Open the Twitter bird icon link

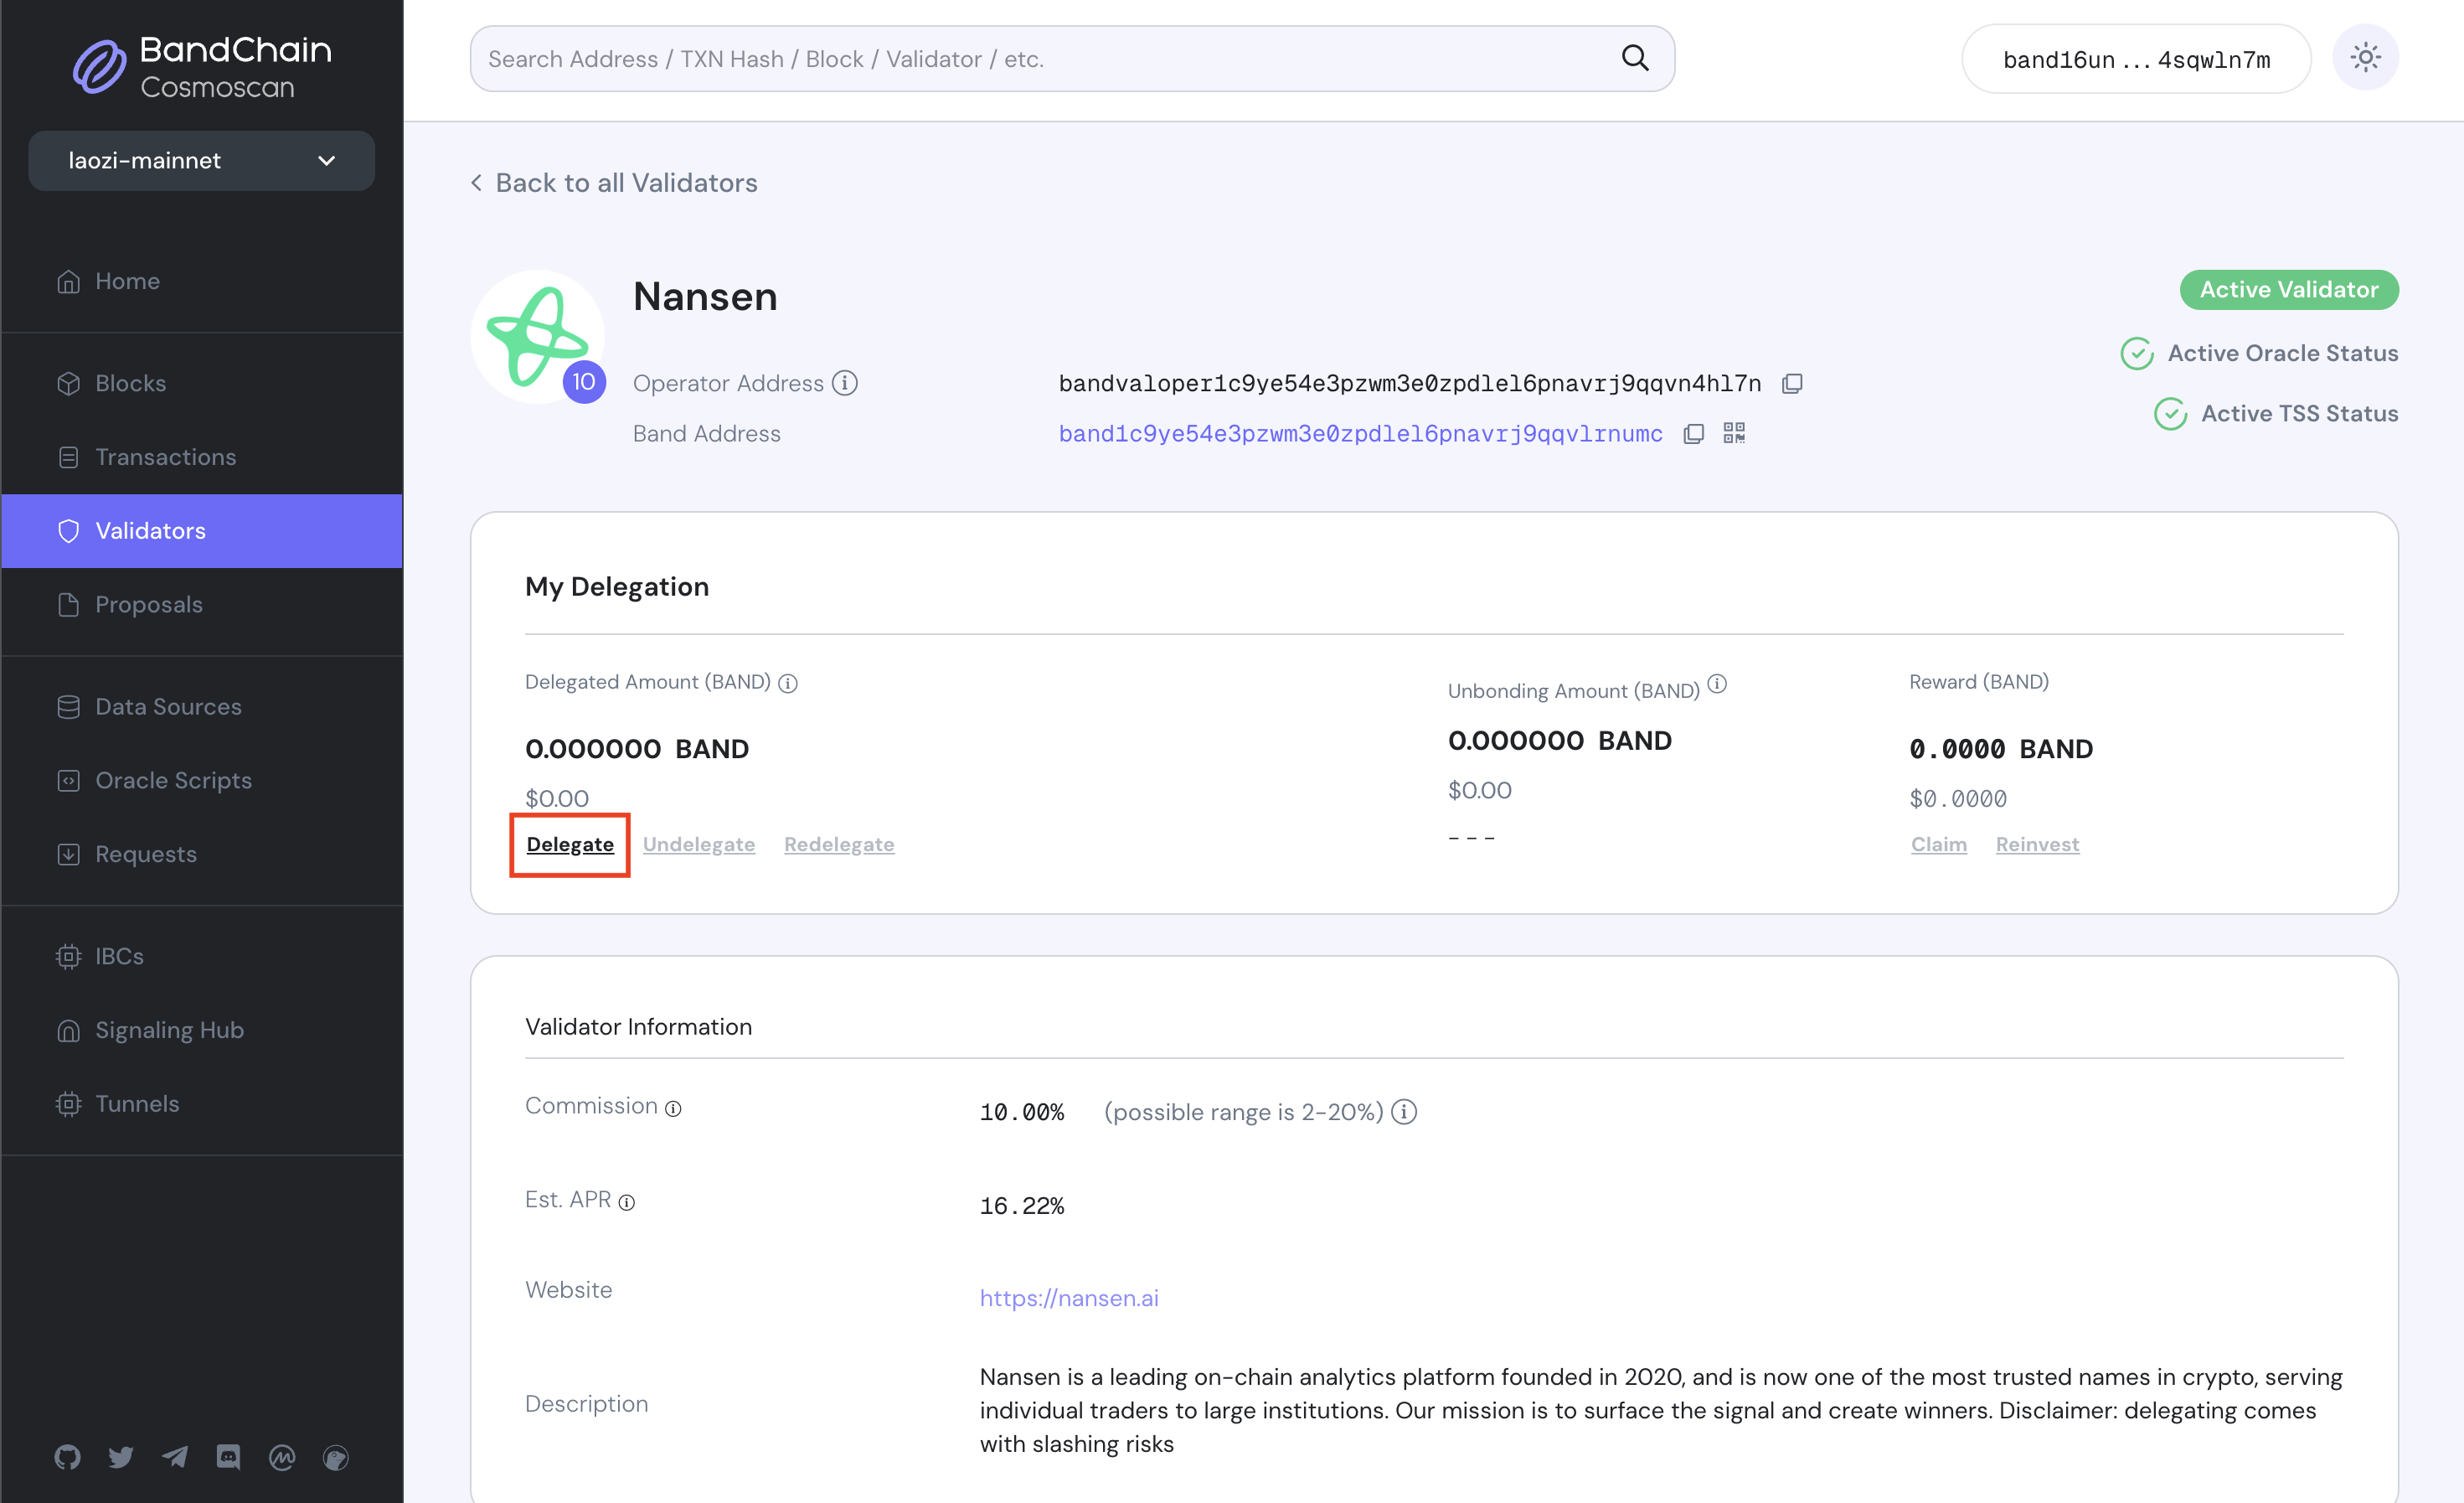click(x=121, y=1457)
